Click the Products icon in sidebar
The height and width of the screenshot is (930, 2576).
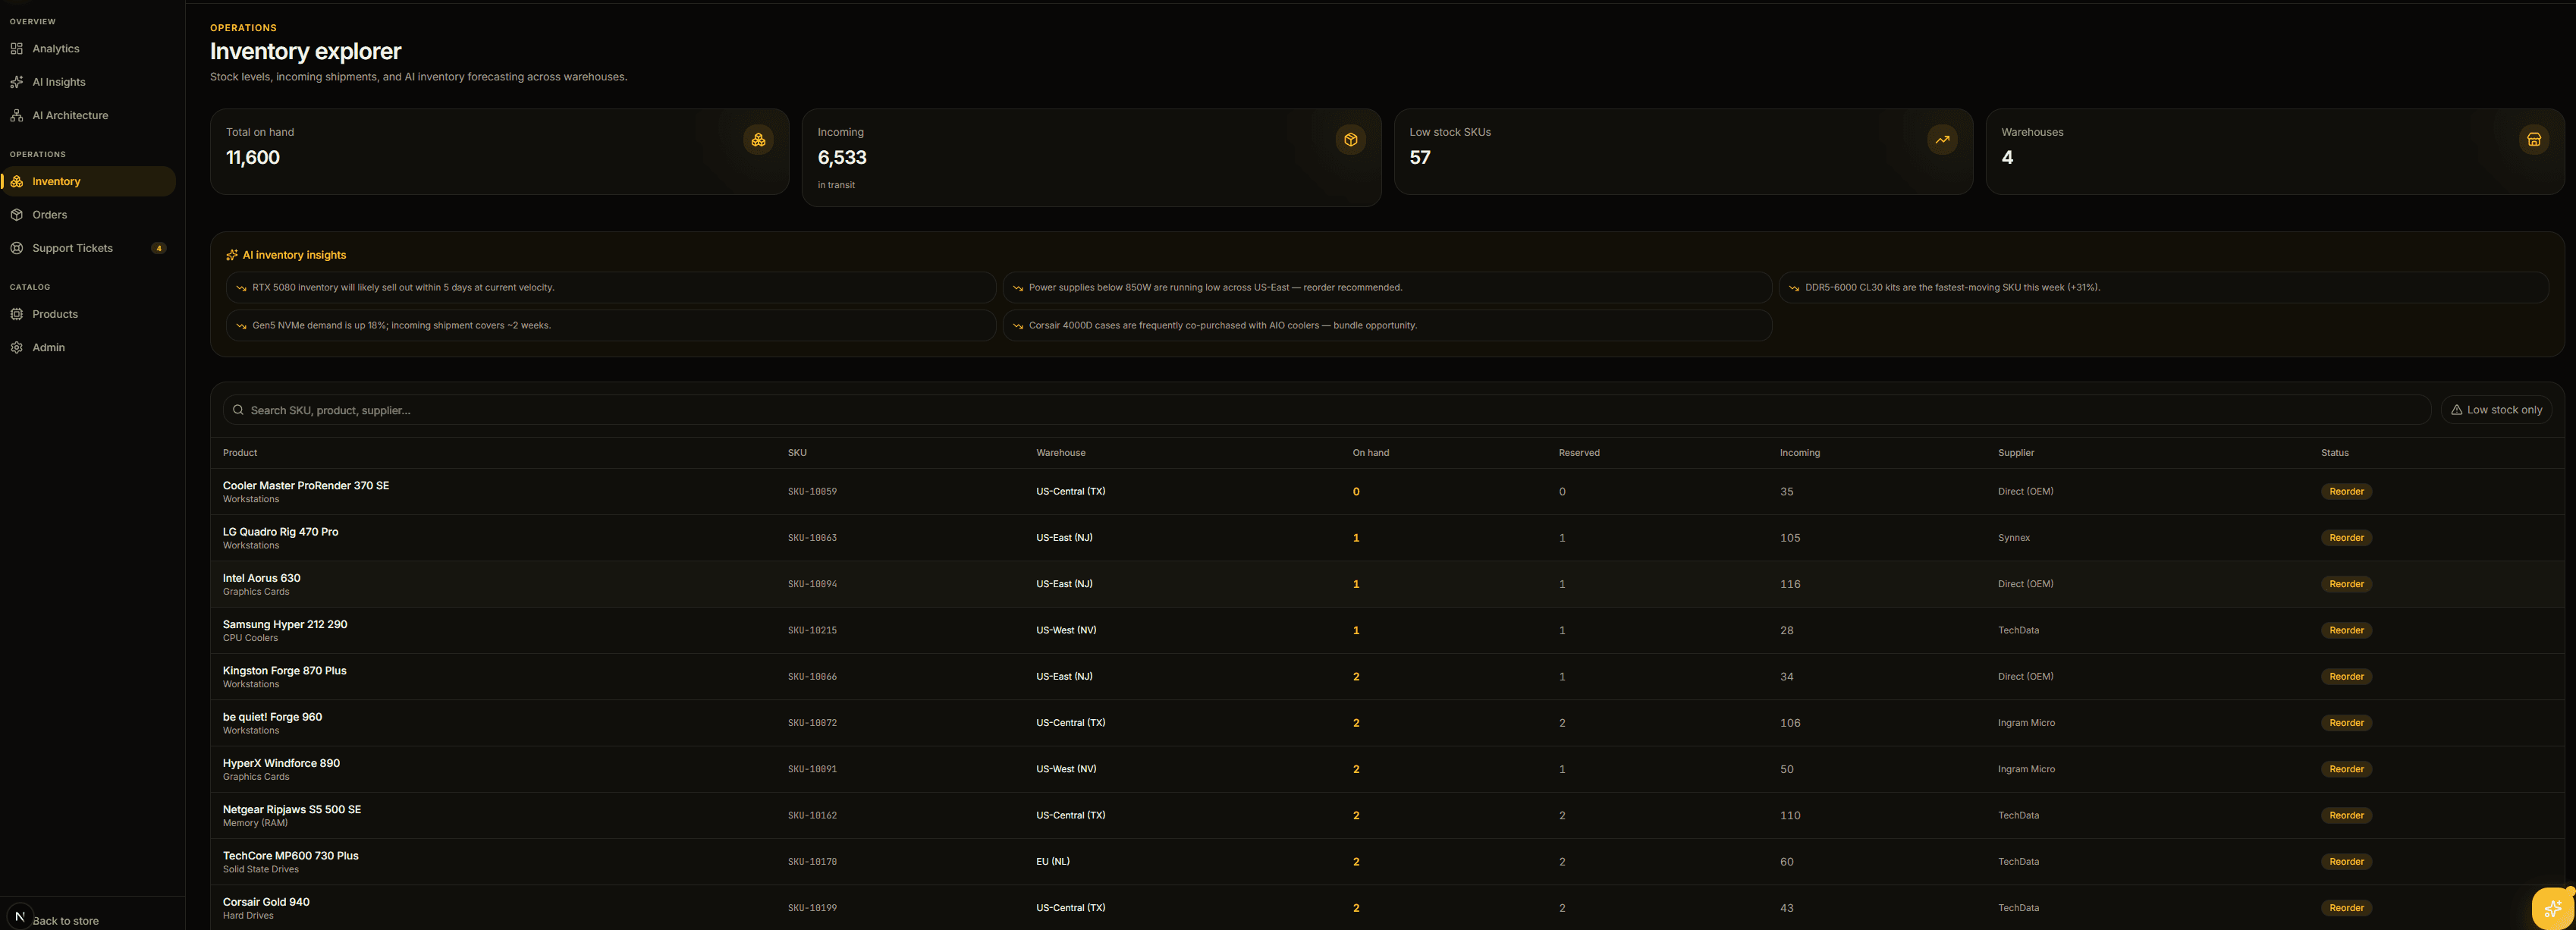[17, 314]
